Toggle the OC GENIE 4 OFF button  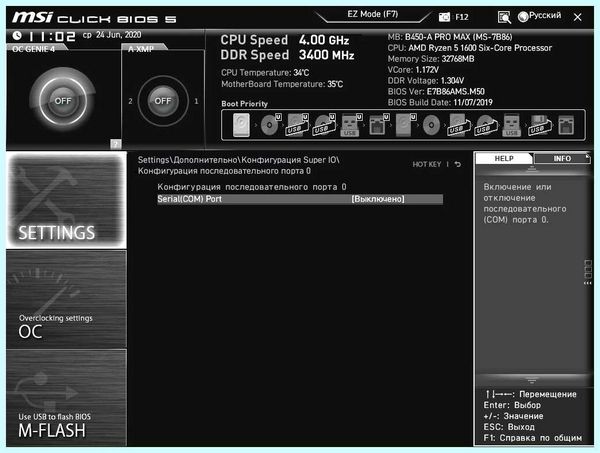[63, 101]
